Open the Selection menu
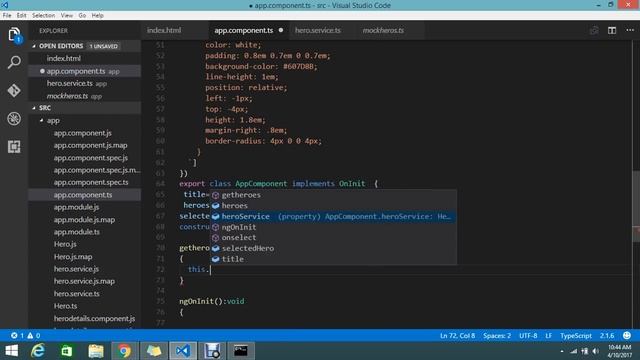Screen dimensions: 640x360 pyautogui.click(x=43, y=16)
